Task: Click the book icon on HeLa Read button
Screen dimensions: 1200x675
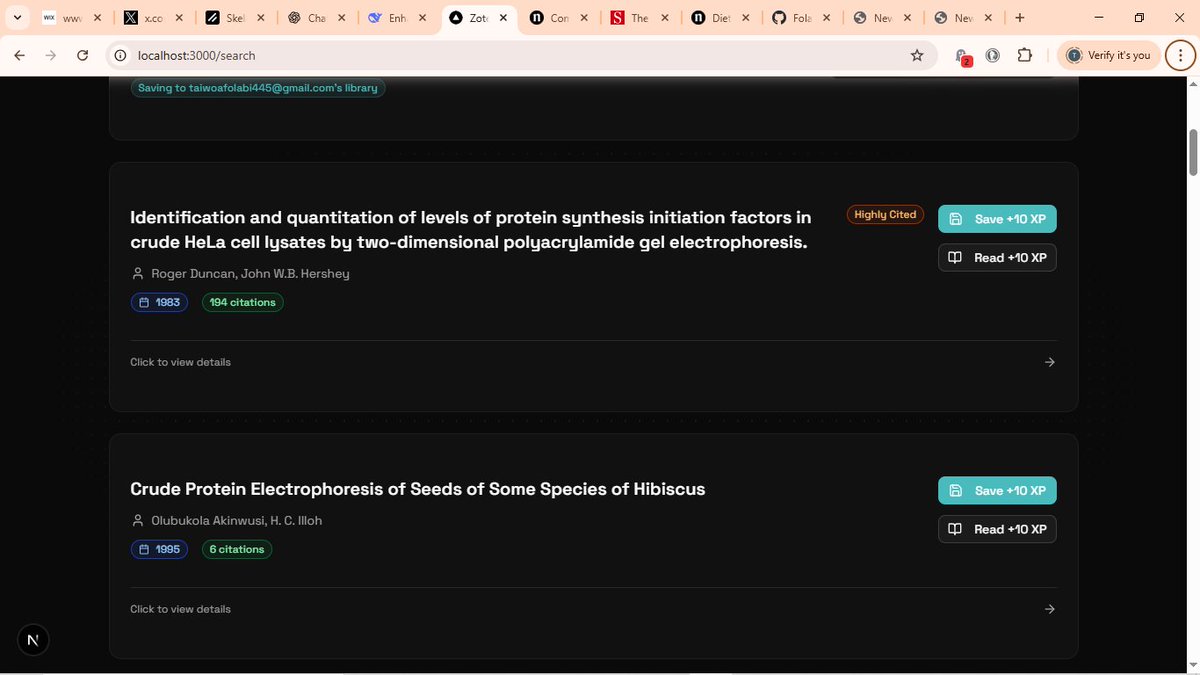Action: click(955, 258)
